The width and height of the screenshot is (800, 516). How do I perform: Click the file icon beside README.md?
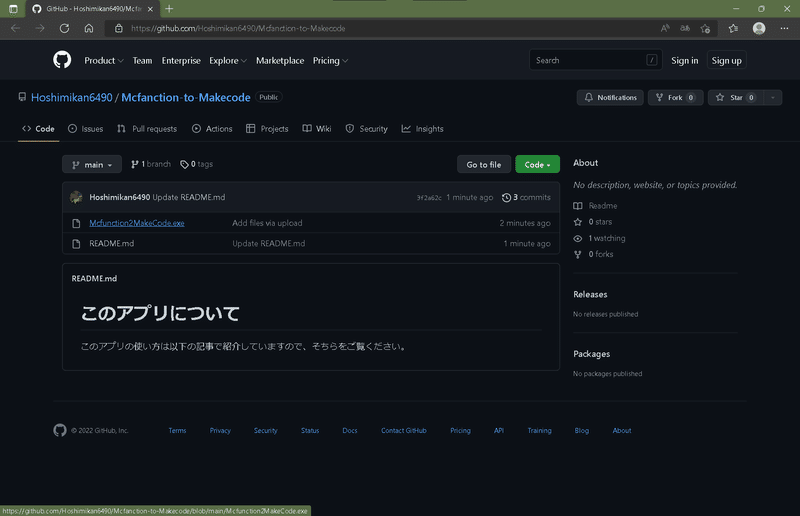(76, 243)
